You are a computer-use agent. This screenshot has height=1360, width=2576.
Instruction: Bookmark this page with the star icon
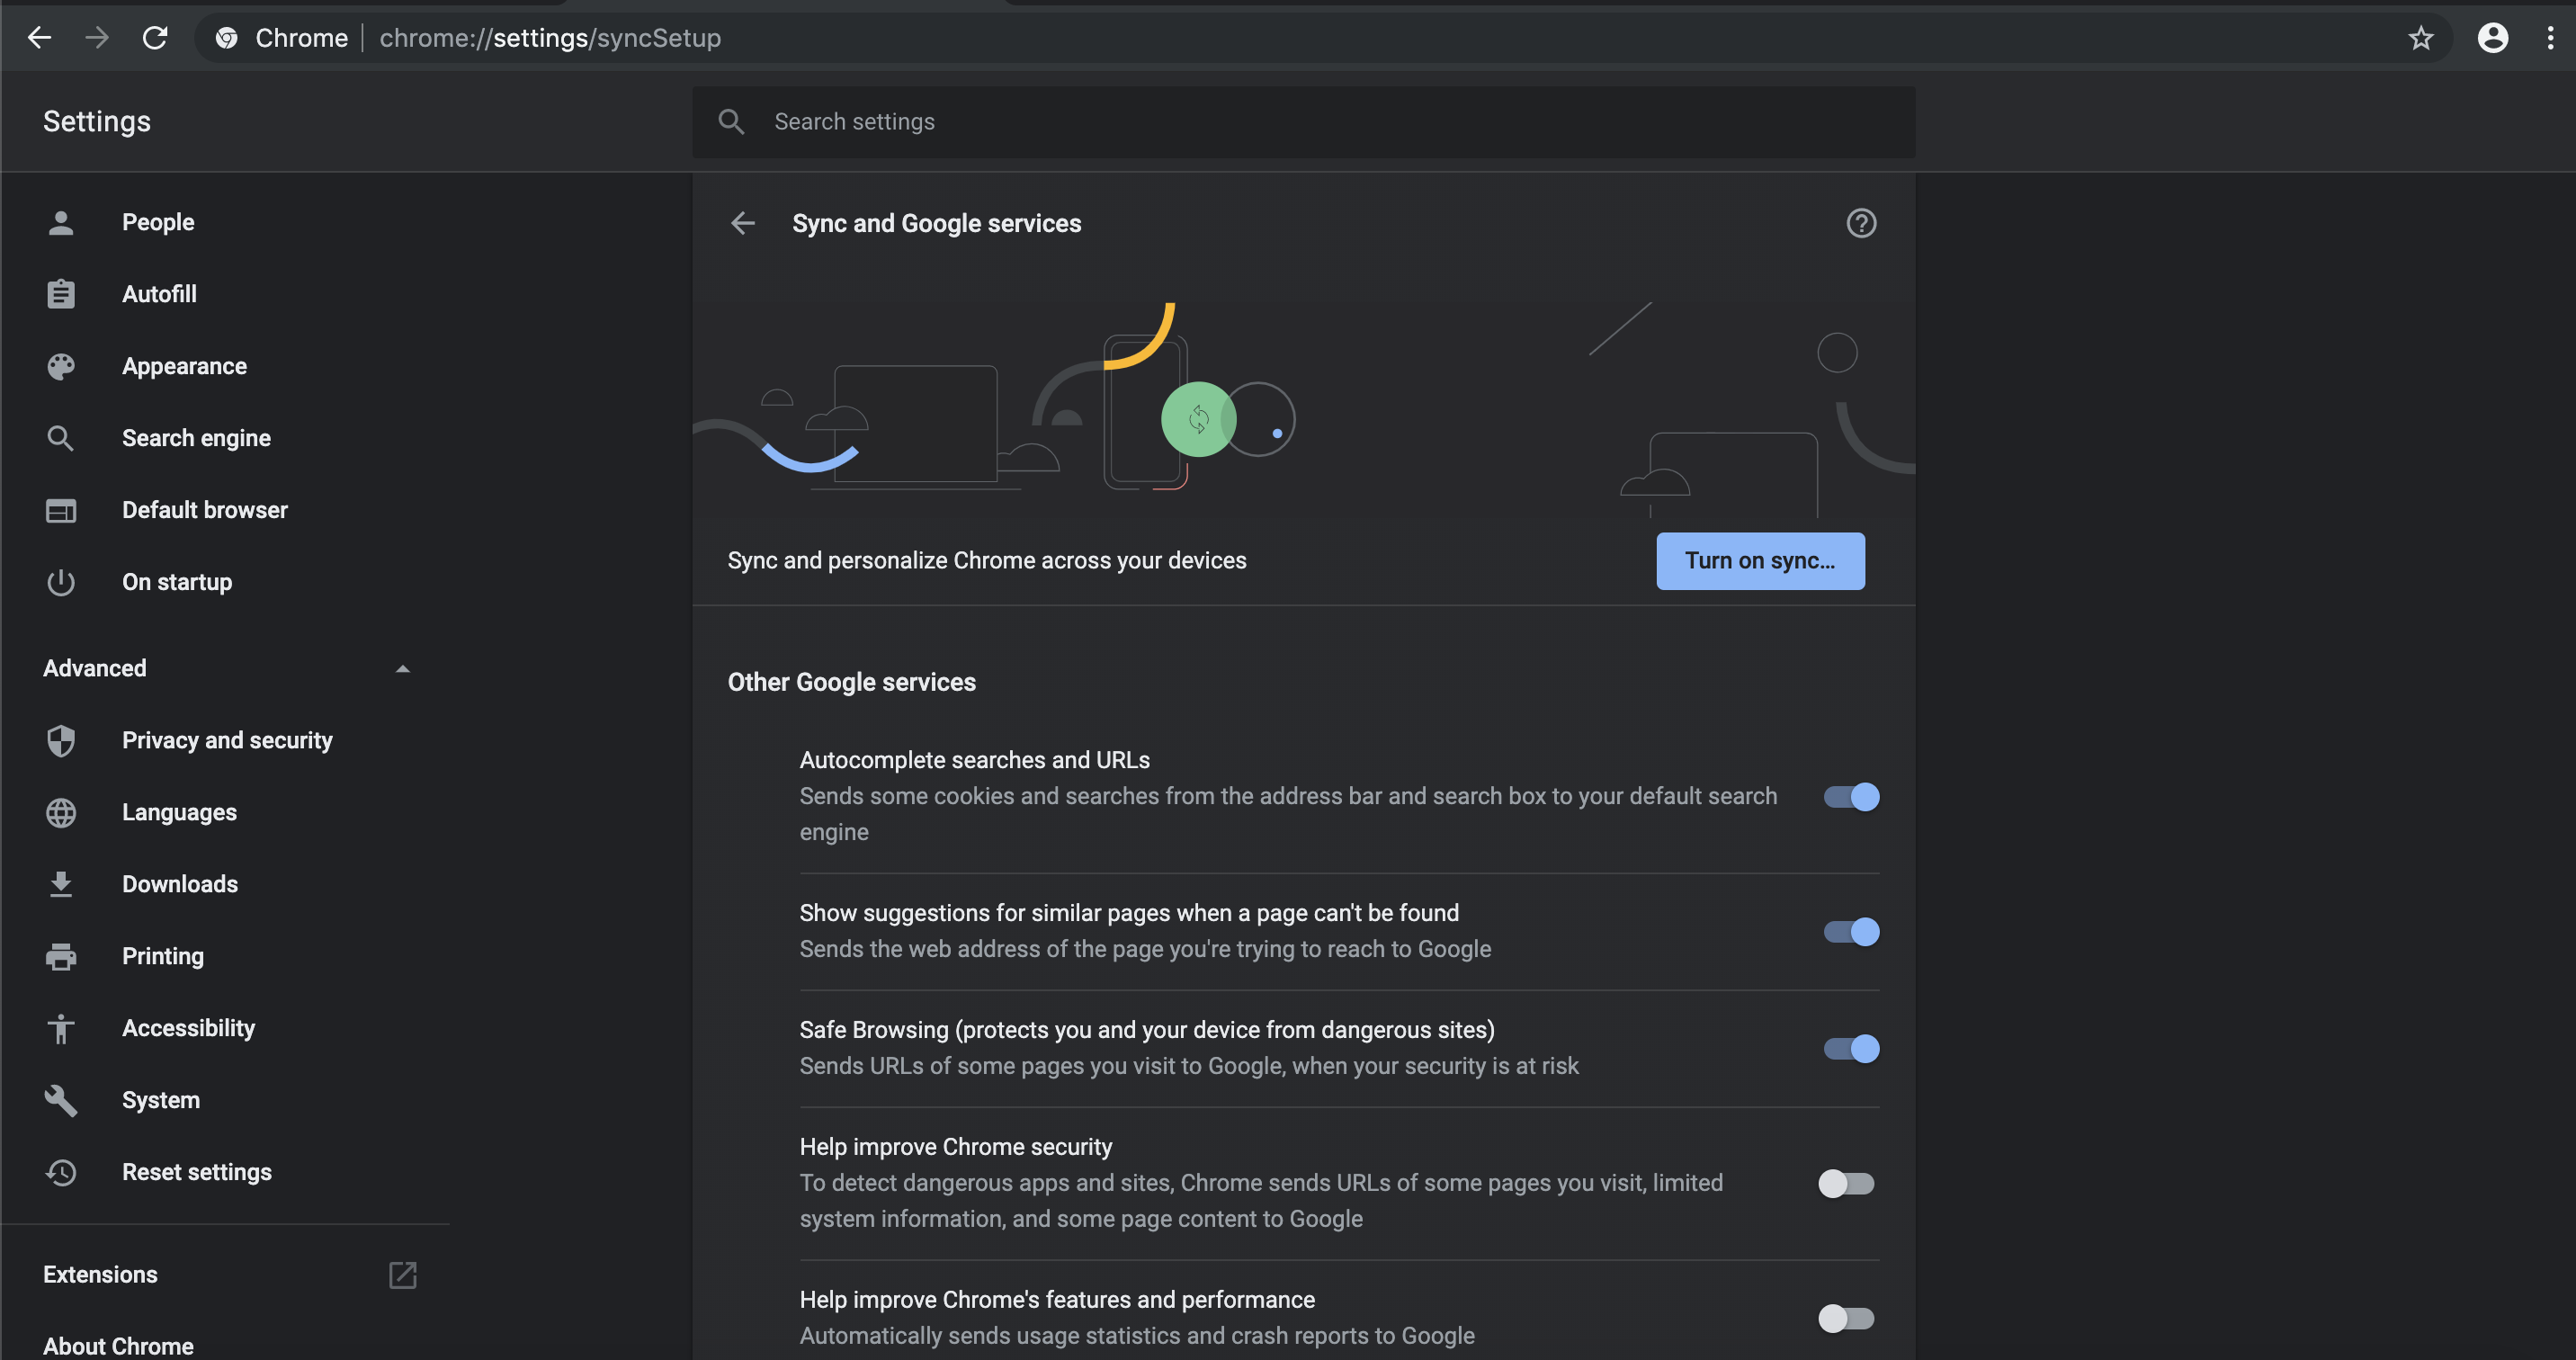[x=2420, y=38]
